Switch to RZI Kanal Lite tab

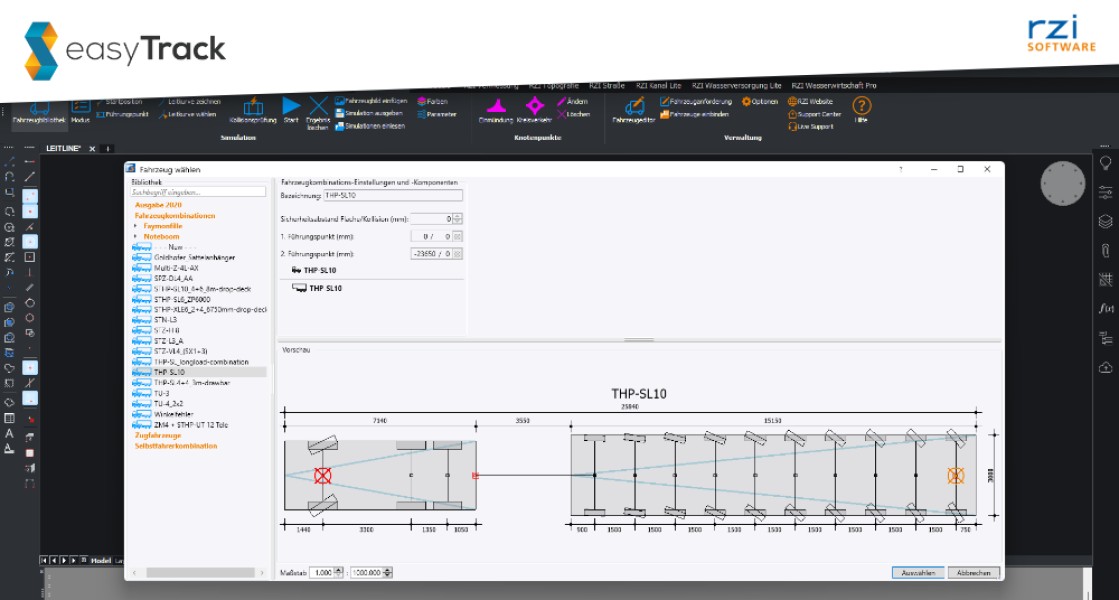(659, 86)
